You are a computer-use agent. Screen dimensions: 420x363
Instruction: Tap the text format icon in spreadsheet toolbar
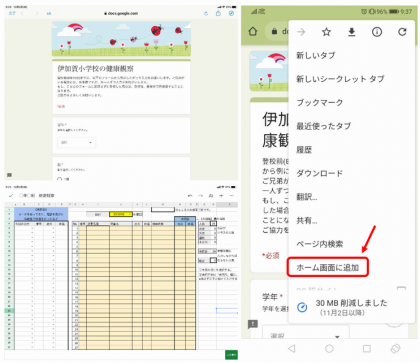pos(211,196)
